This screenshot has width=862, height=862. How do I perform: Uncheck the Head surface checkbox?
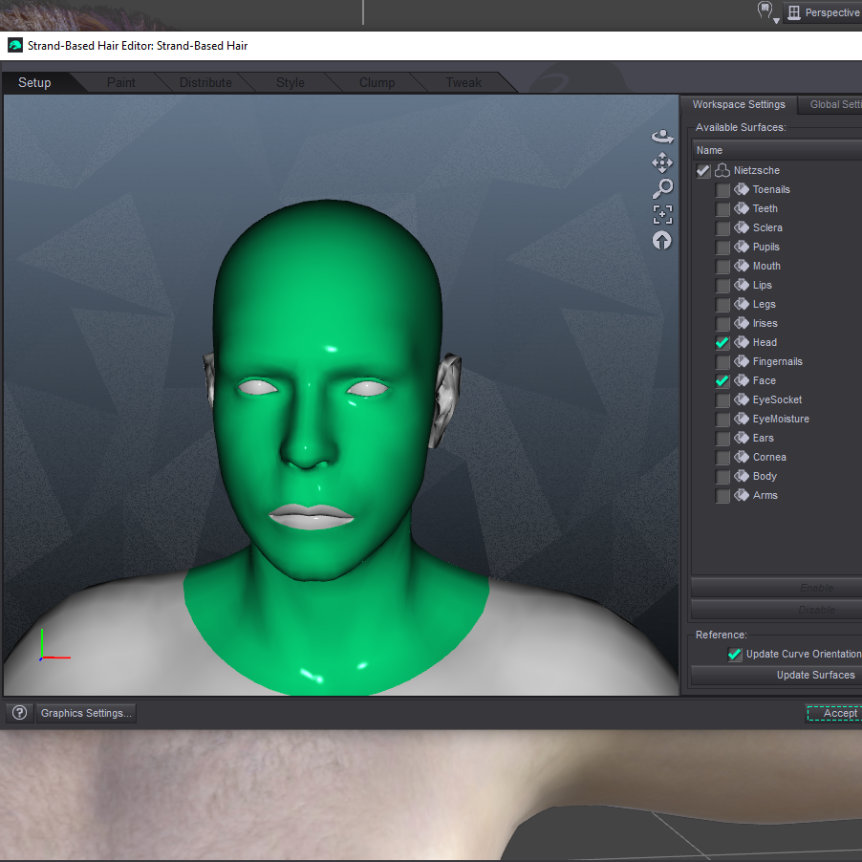point(722,343)
